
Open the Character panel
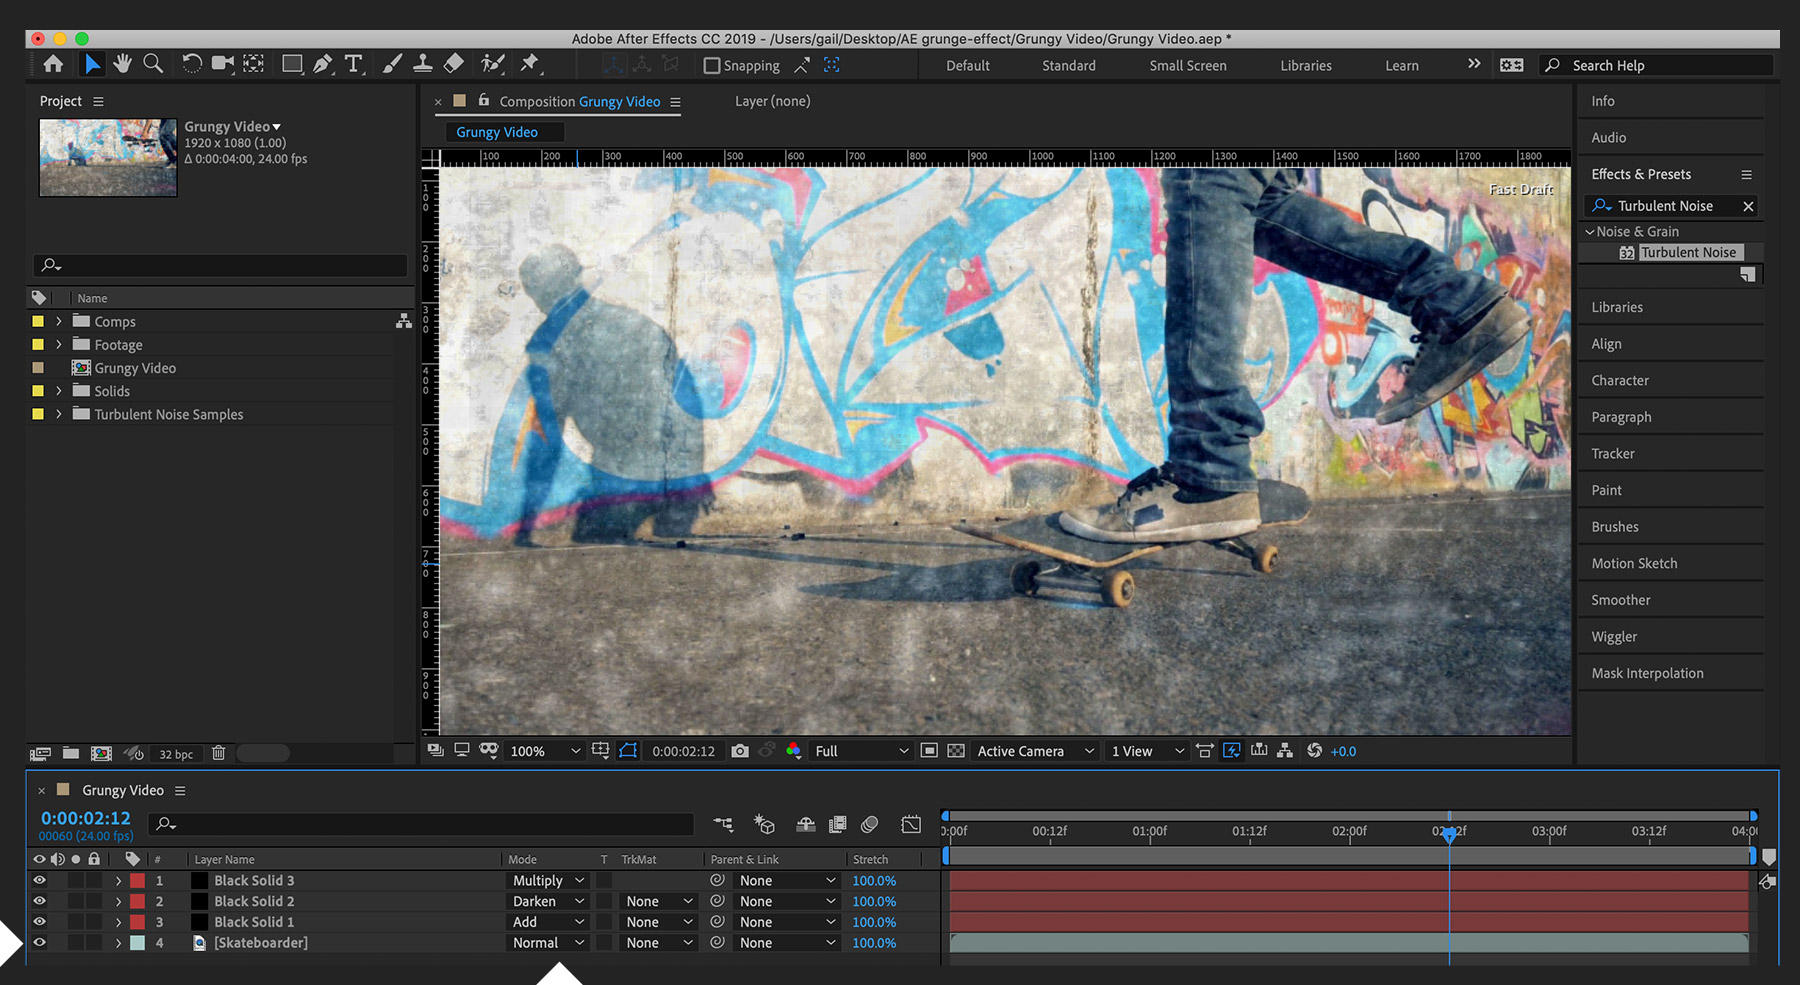coord(1619,380)
